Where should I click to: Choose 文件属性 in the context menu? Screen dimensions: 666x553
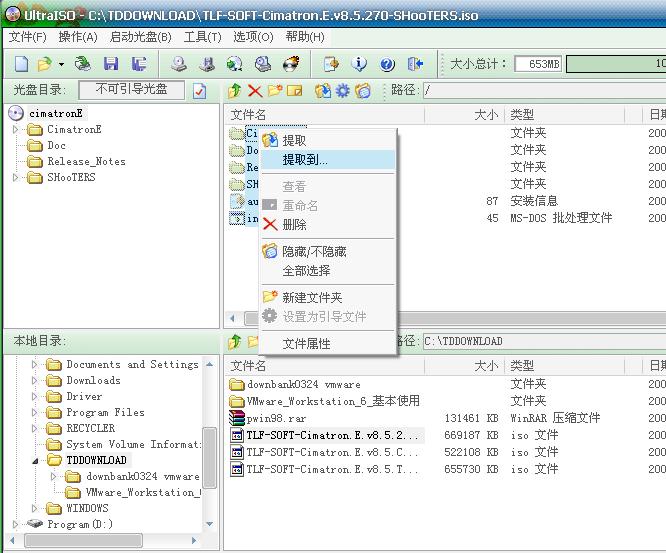328,344
